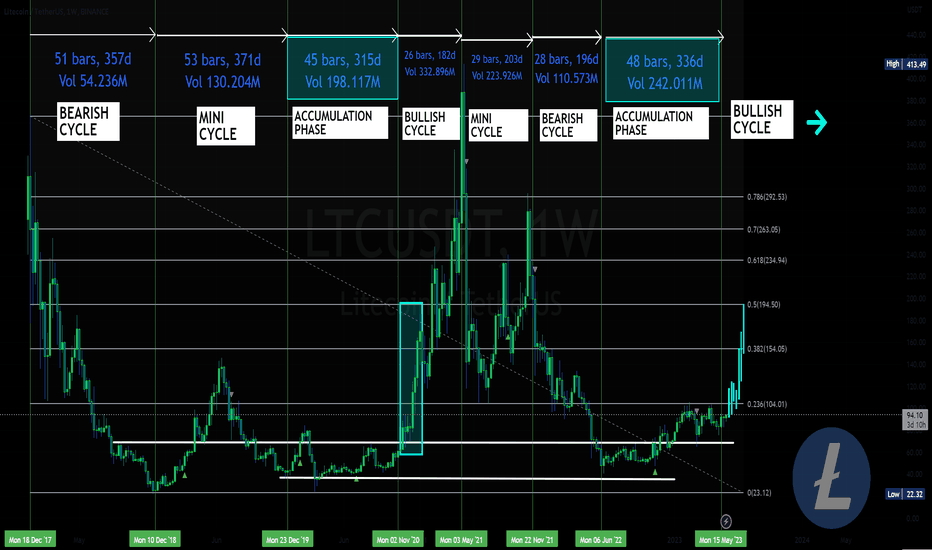Click the 'Vol 223.926M' volume text
932x550 pixels.
tap(497, 76)
